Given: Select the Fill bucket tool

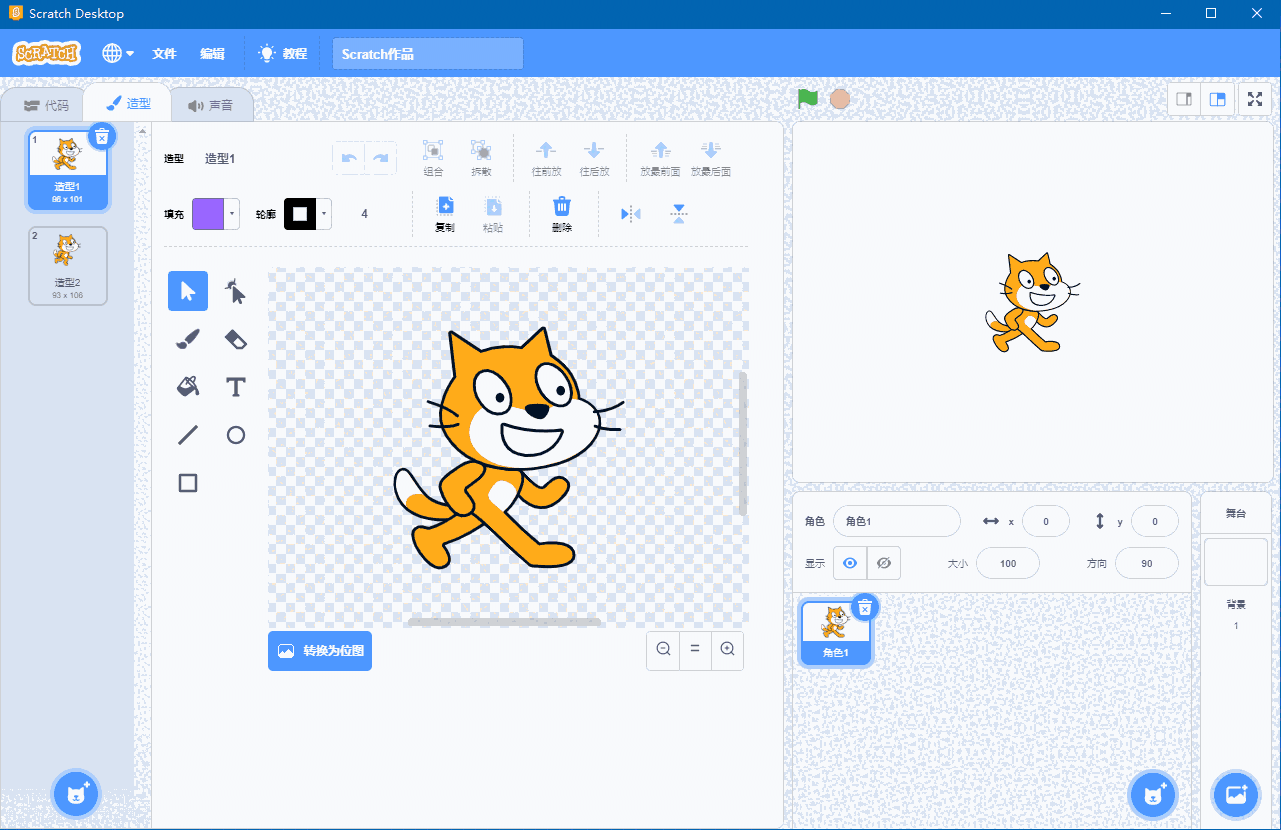Looking at the screenshot, I should (188, 387).
